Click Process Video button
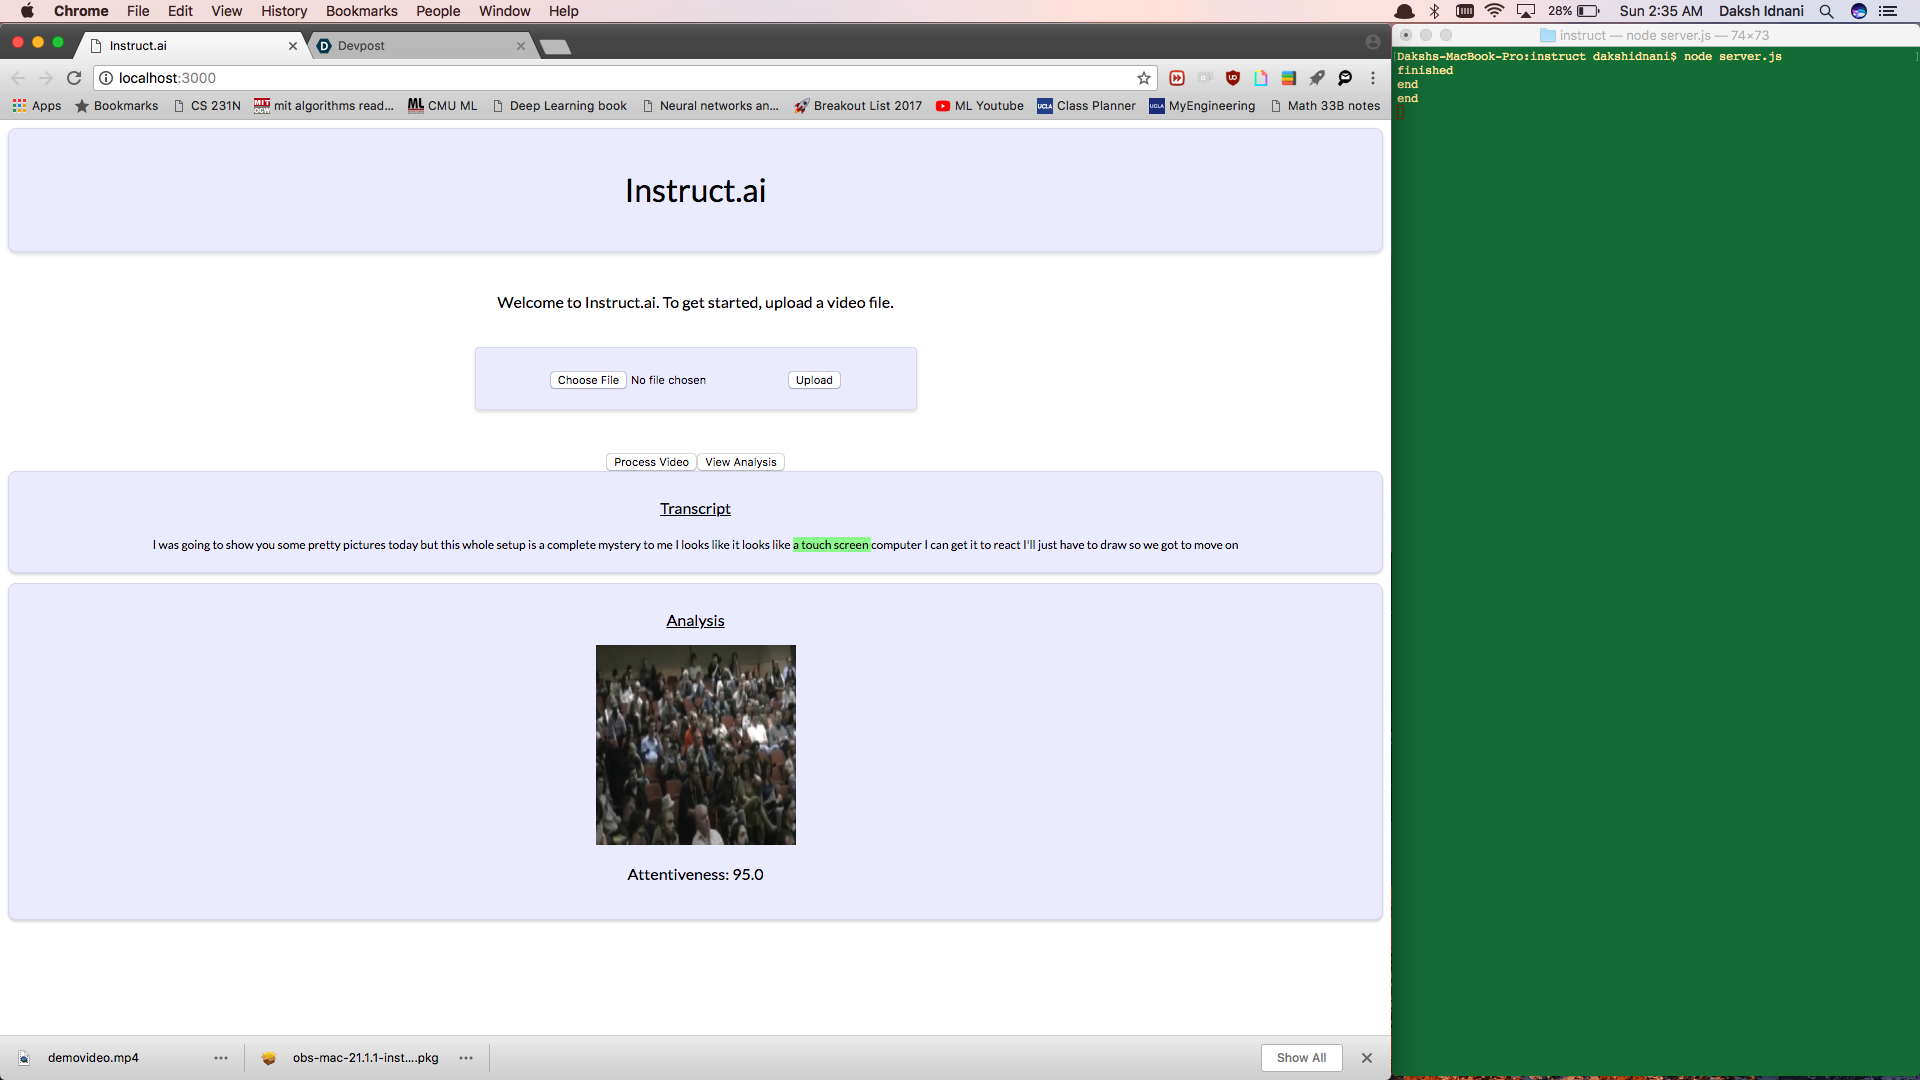Viewport: 1920px width, 1080px height. (x=651, y=462)
